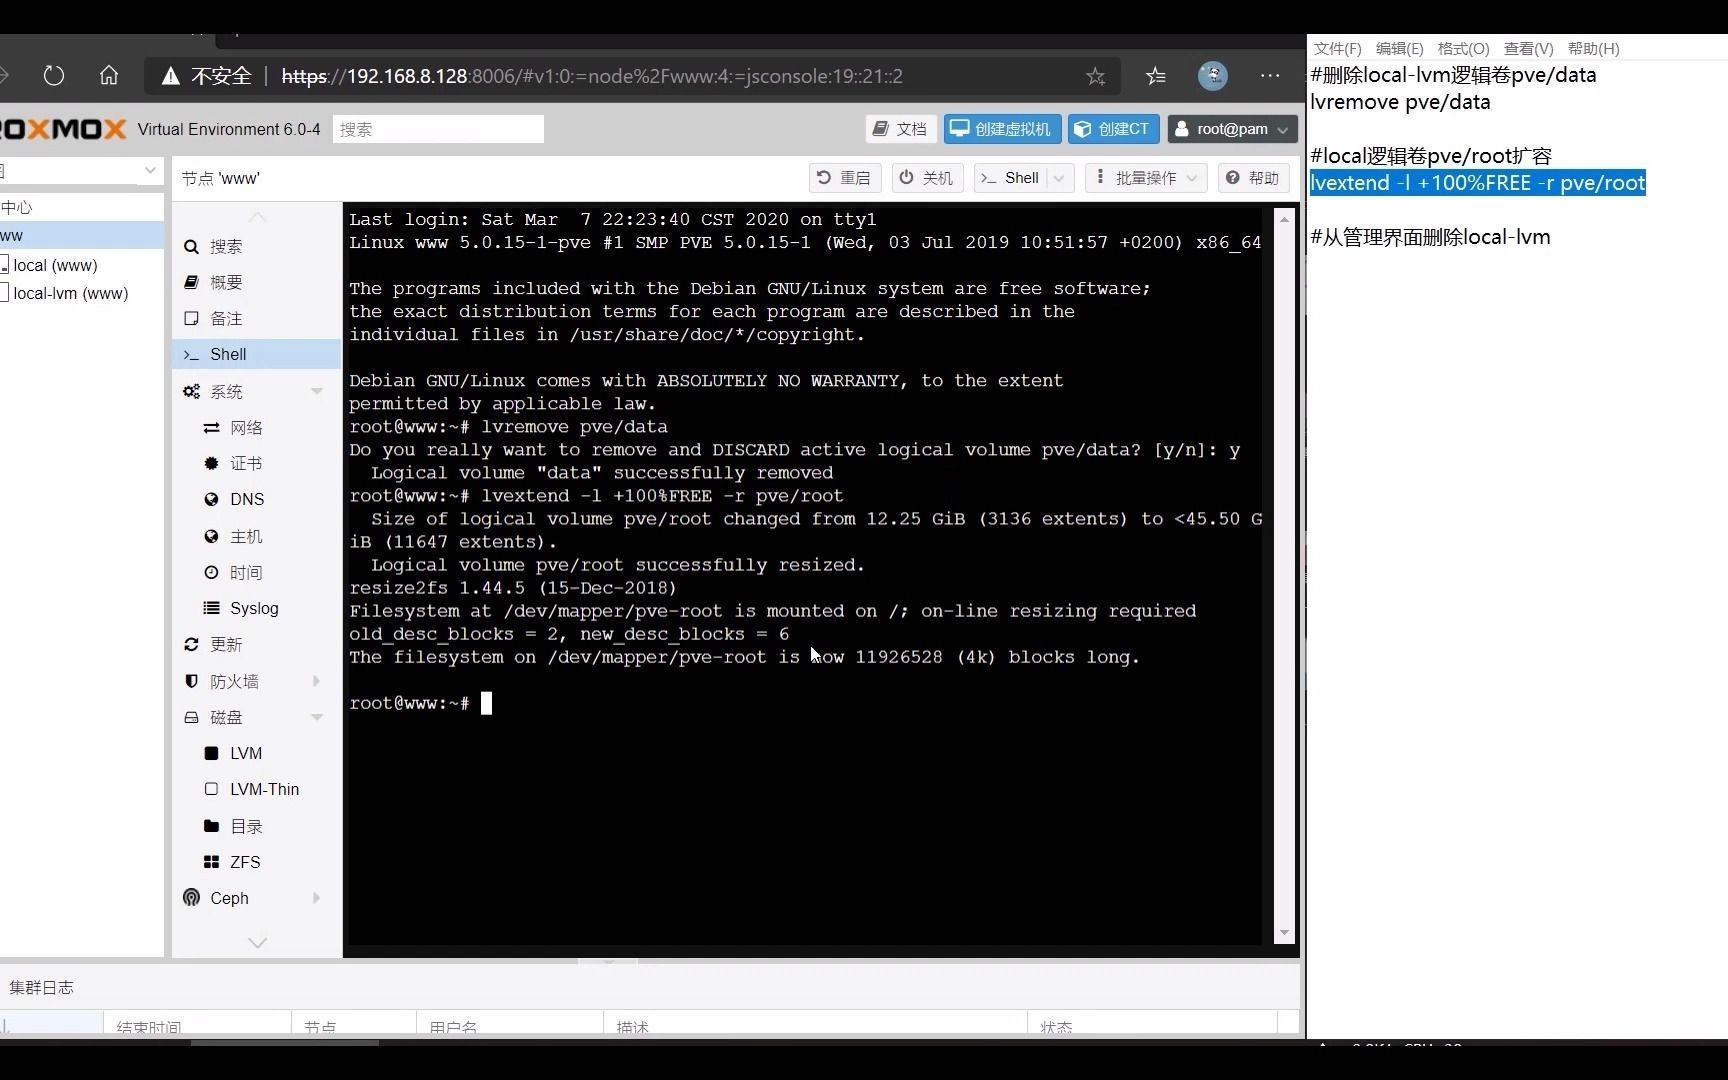Screen dimensions: 1728x1080
Task: Click terminal scrollbar down arrow
Action: pos(1284,933)
